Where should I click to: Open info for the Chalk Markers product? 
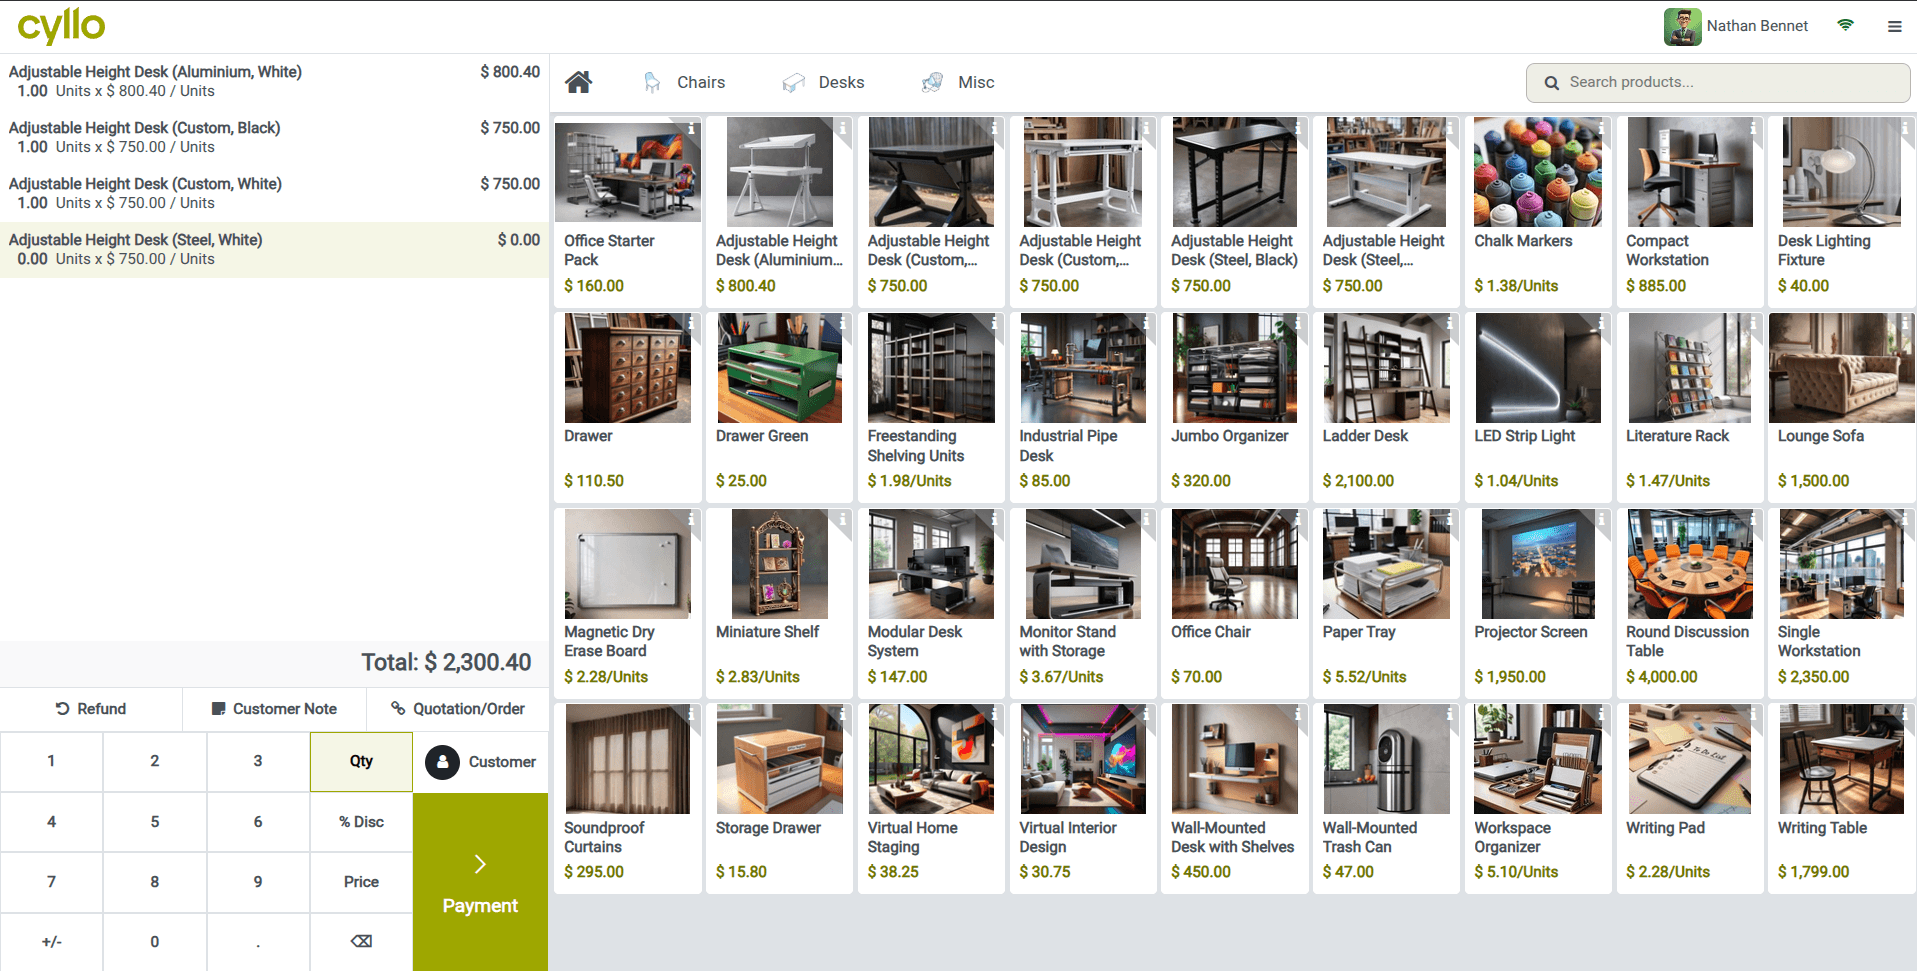point(1600,129)
